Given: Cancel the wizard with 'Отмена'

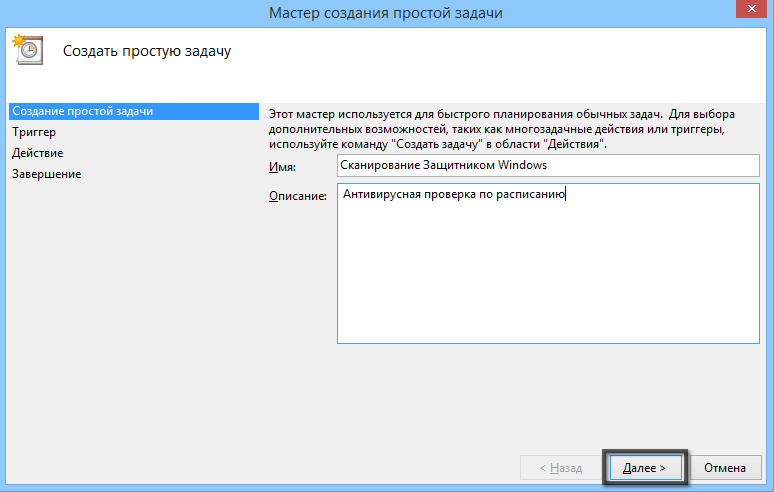Looking at the screenshot, I should (x=725, y=467).
